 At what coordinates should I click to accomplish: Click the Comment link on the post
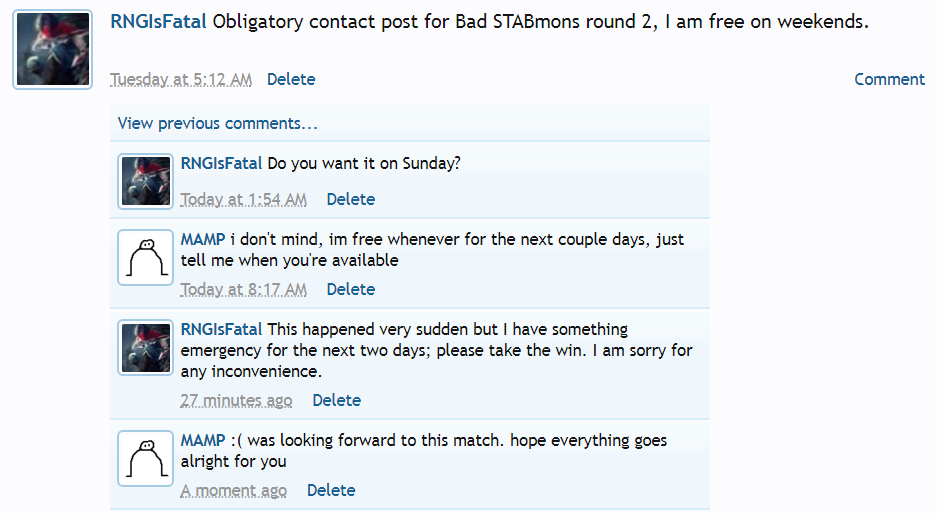pyautogui.click(x=889, y=79)
